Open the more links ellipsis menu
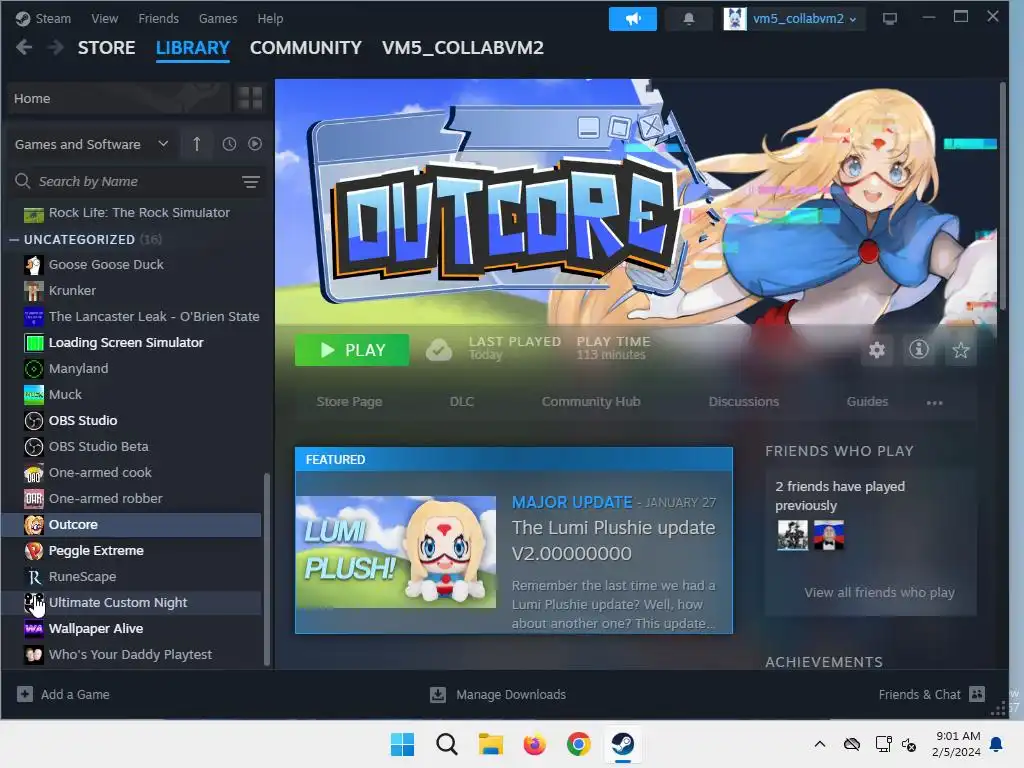Viewport: 1024px width, 768px height. click(x=935, y=402)
